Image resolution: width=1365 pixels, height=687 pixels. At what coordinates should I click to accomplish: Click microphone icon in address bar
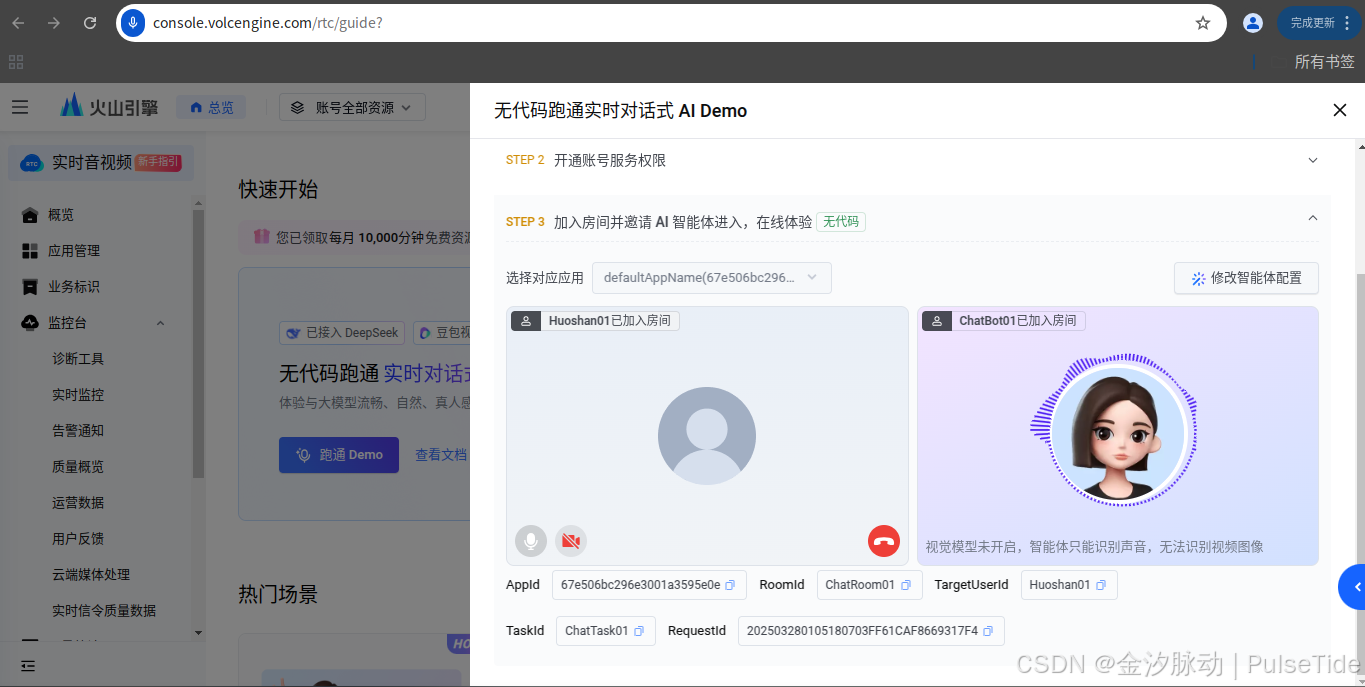(133, 23)
